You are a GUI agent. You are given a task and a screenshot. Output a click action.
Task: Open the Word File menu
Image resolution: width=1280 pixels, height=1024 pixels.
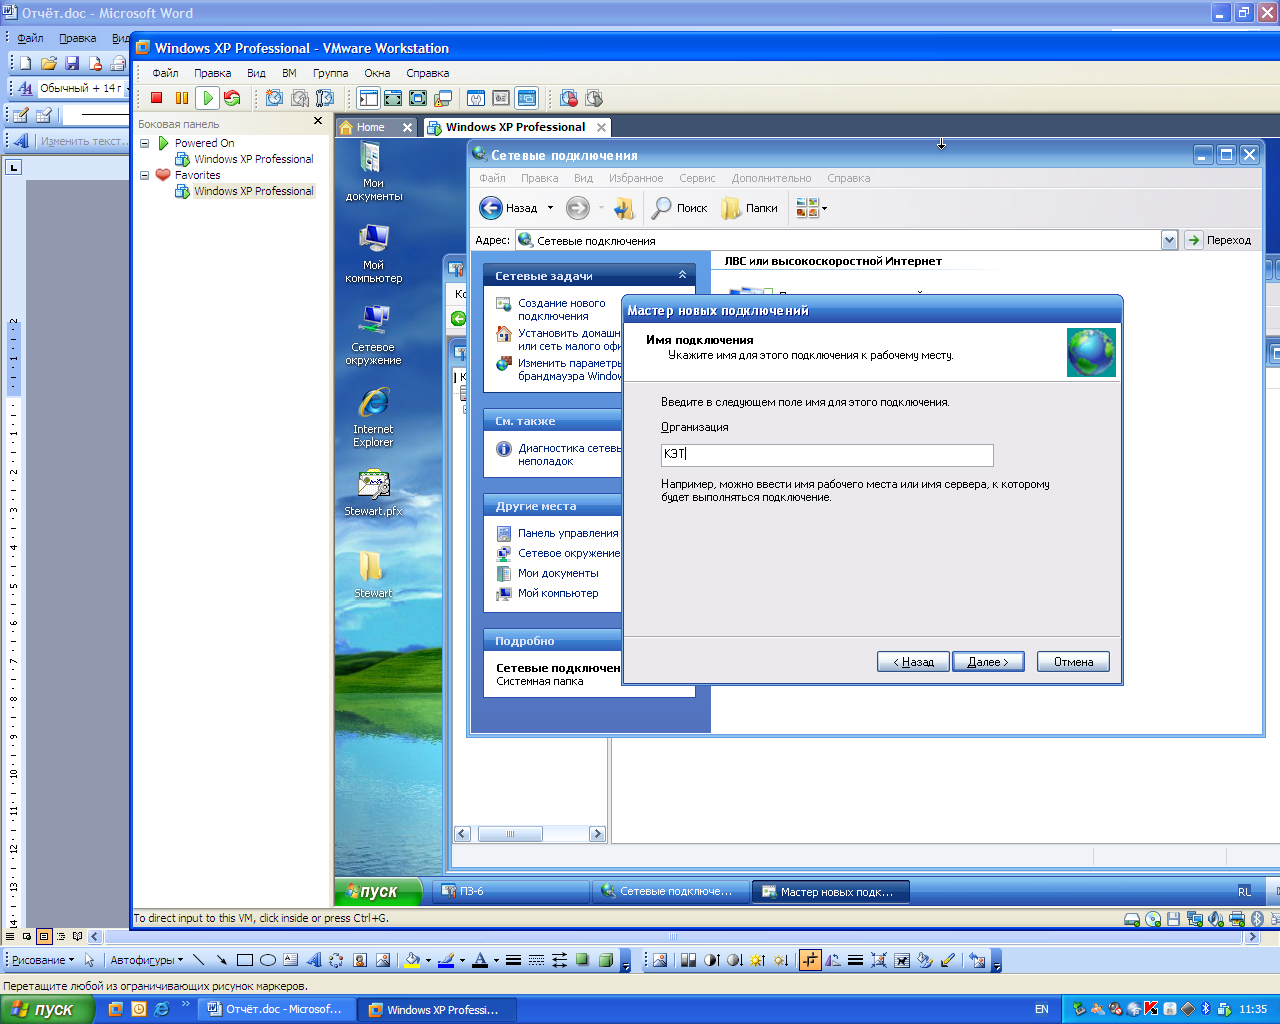click(x=30, y=38)
